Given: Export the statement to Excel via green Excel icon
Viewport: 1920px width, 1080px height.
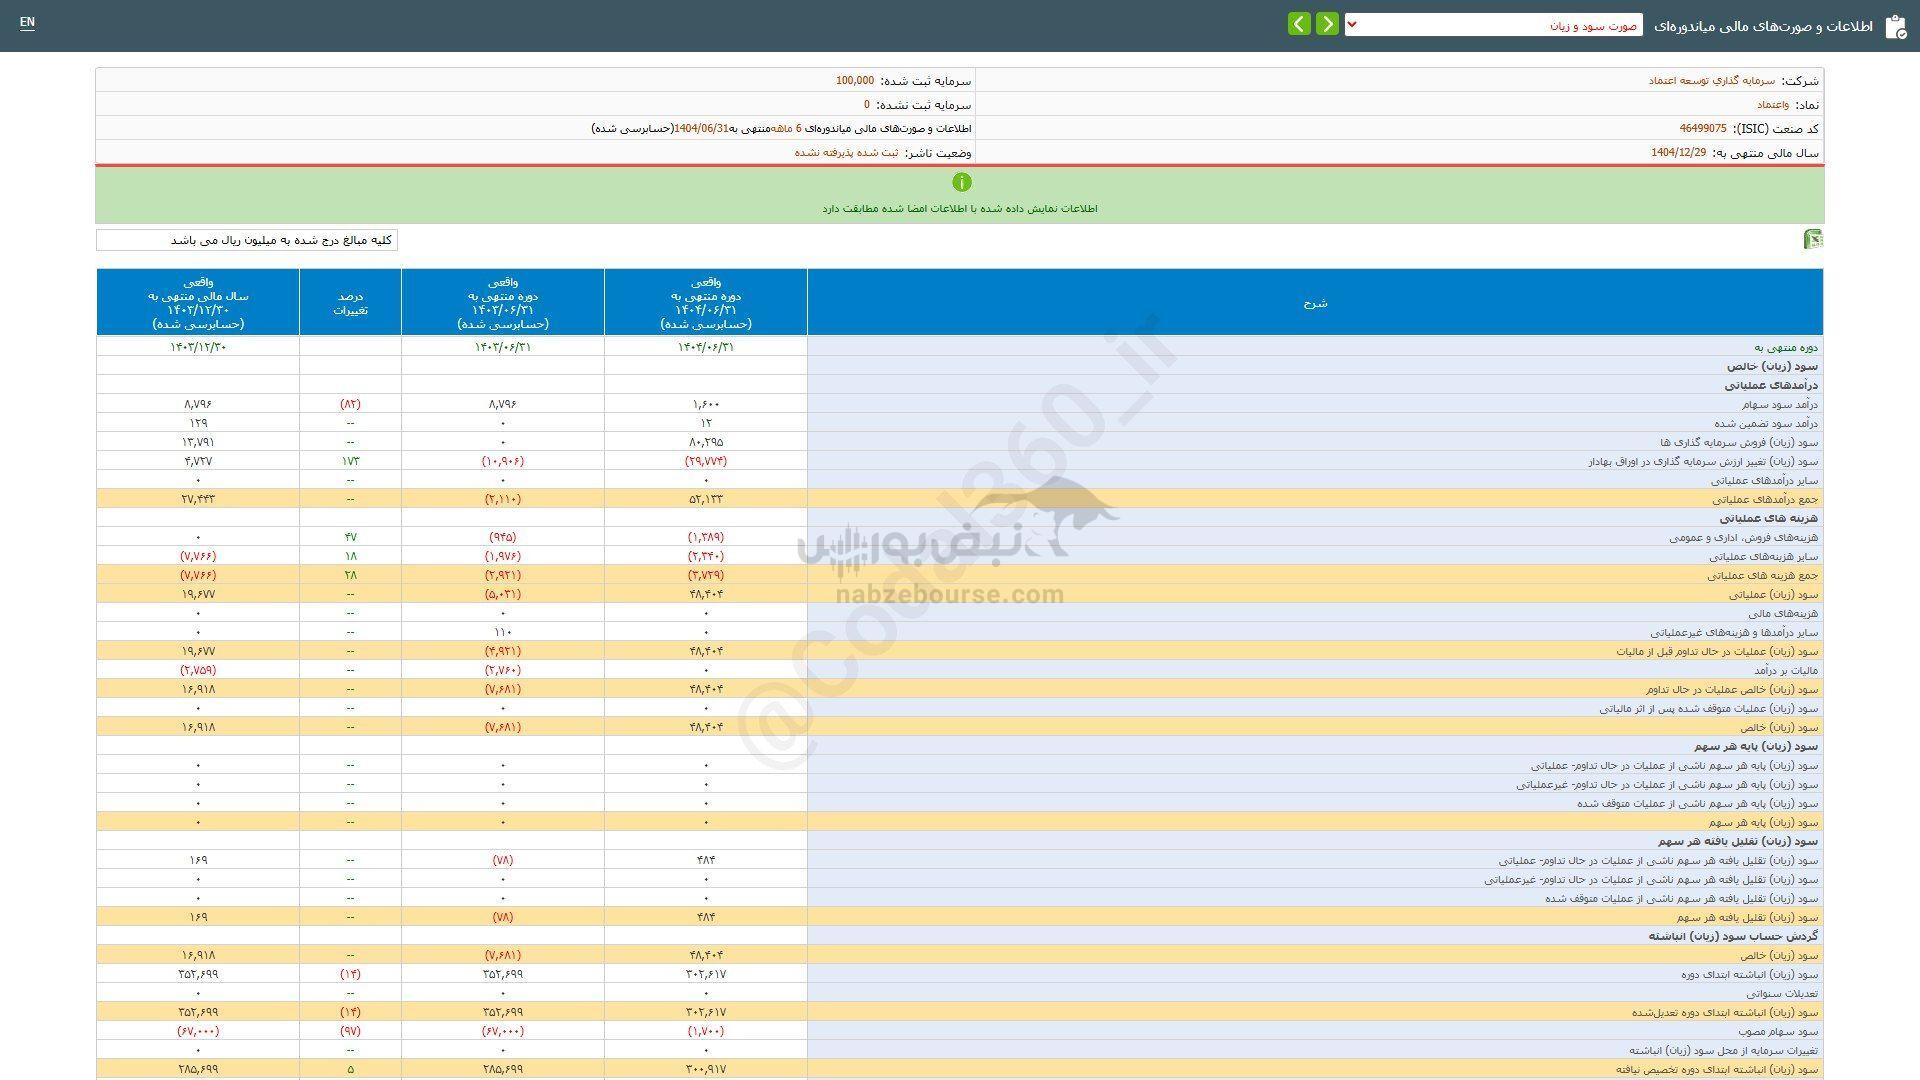Looking at the screenshot, I should [1813, 240].
